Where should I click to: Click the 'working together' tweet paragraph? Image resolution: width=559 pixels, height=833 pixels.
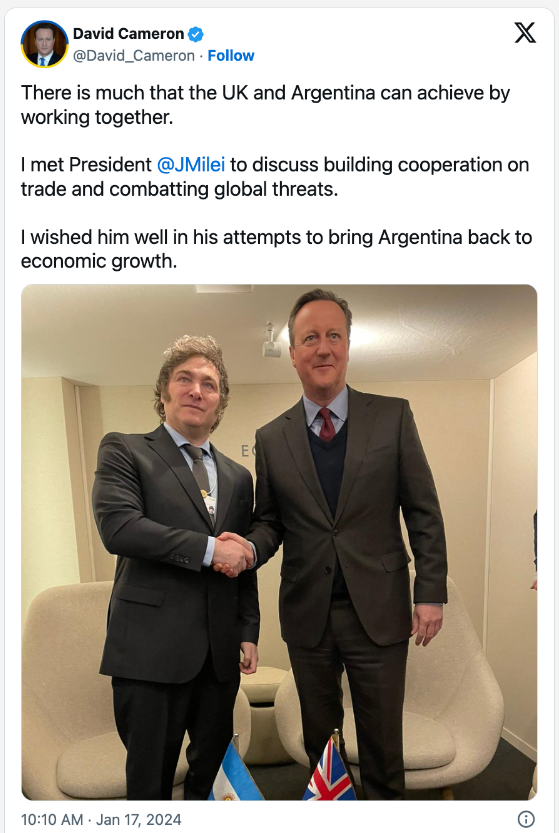pos(265,105)
